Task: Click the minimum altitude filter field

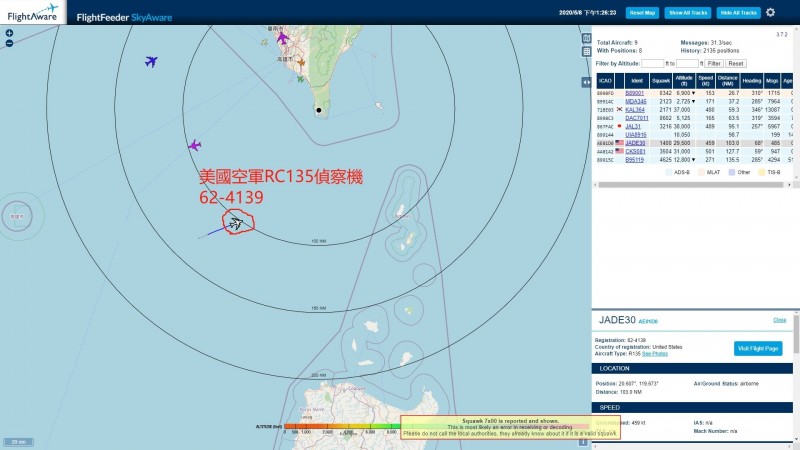Action: 657,63
